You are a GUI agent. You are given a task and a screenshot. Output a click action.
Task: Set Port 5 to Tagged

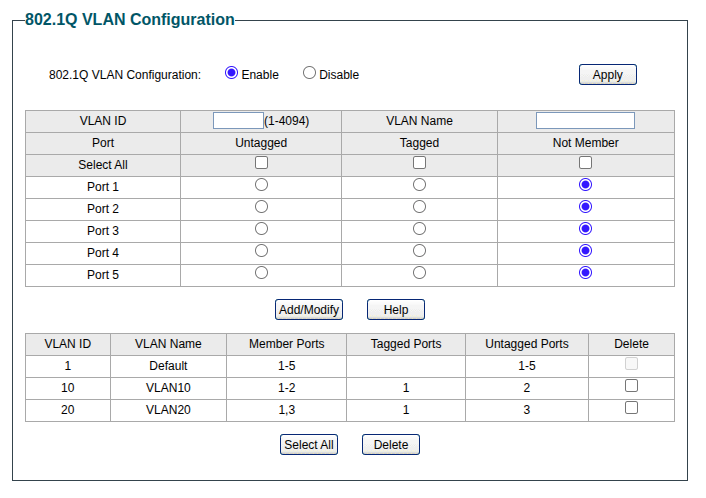(x=419, y=273)
